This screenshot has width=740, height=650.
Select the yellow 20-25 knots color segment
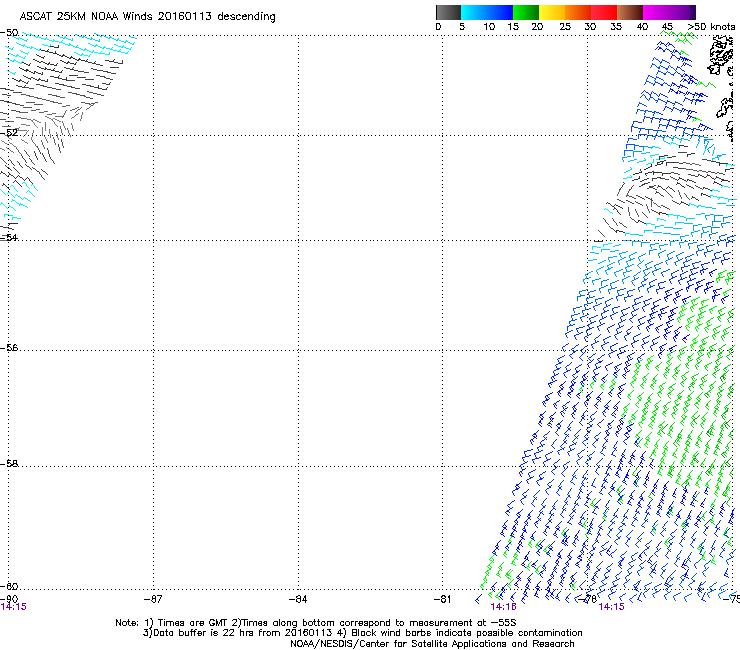tap(552, 12)
